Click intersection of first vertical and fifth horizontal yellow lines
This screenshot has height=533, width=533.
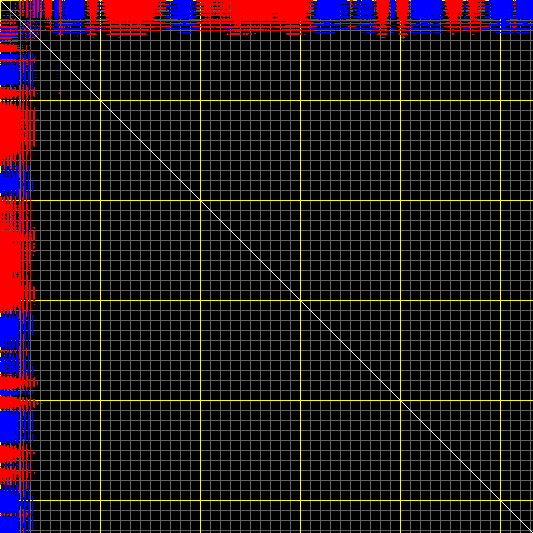[101, 500]
